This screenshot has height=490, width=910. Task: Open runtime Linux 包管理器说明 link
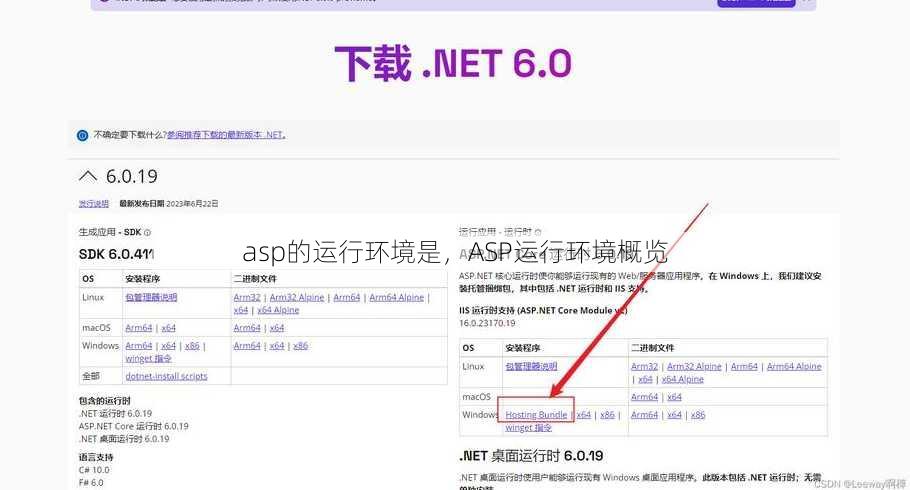[531, 366]
